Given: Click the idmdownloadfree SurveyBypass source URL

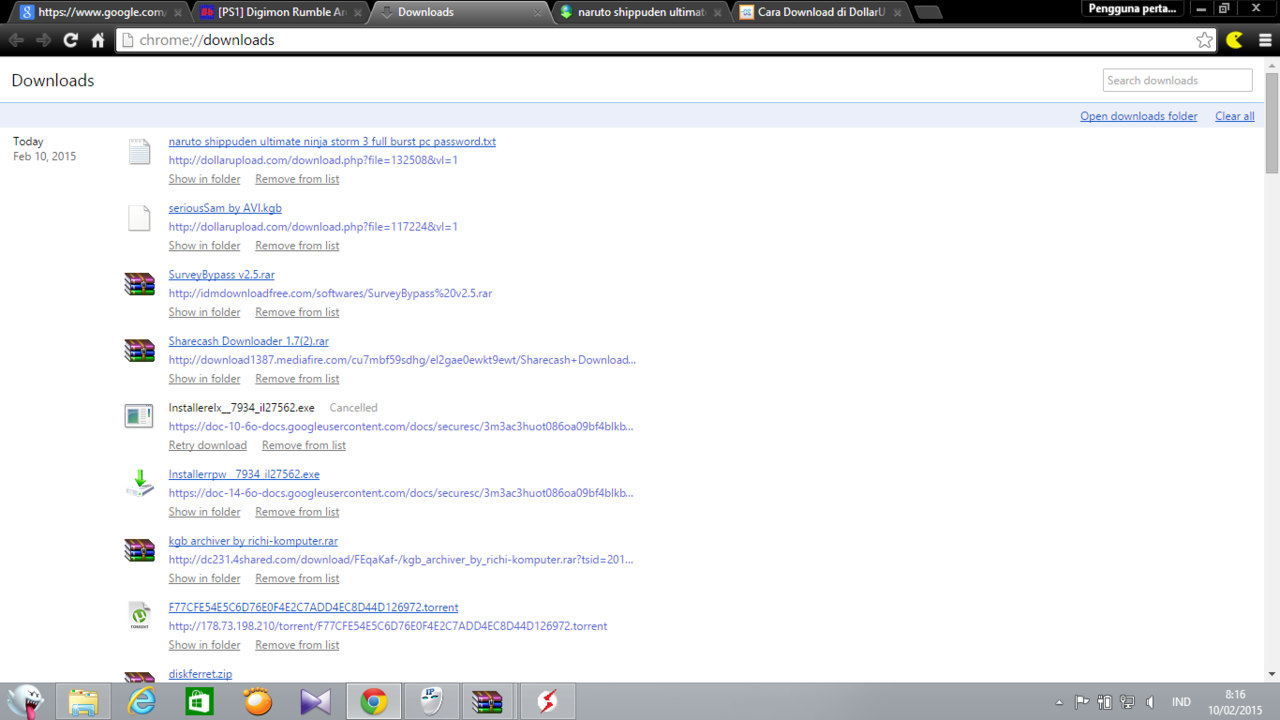Looking at the screenshot, I should pyautogui.click(x=330, y=294).
